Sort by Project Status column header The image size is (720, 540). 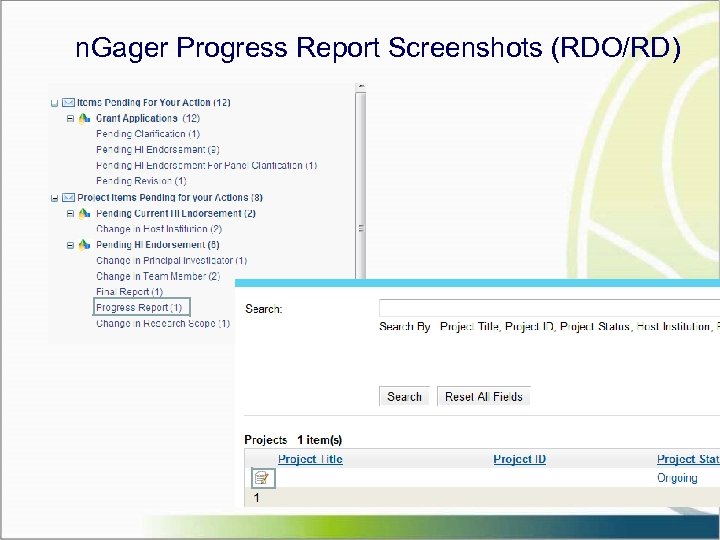pos(688,459)
